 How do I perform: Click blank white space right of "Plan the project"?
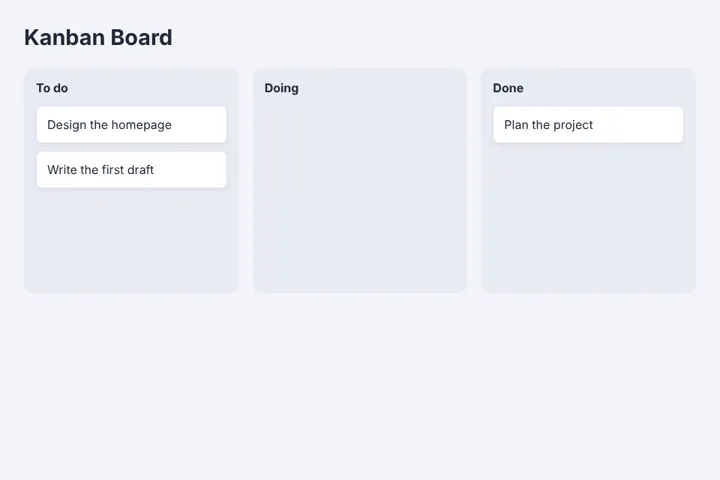coord(638,124)
